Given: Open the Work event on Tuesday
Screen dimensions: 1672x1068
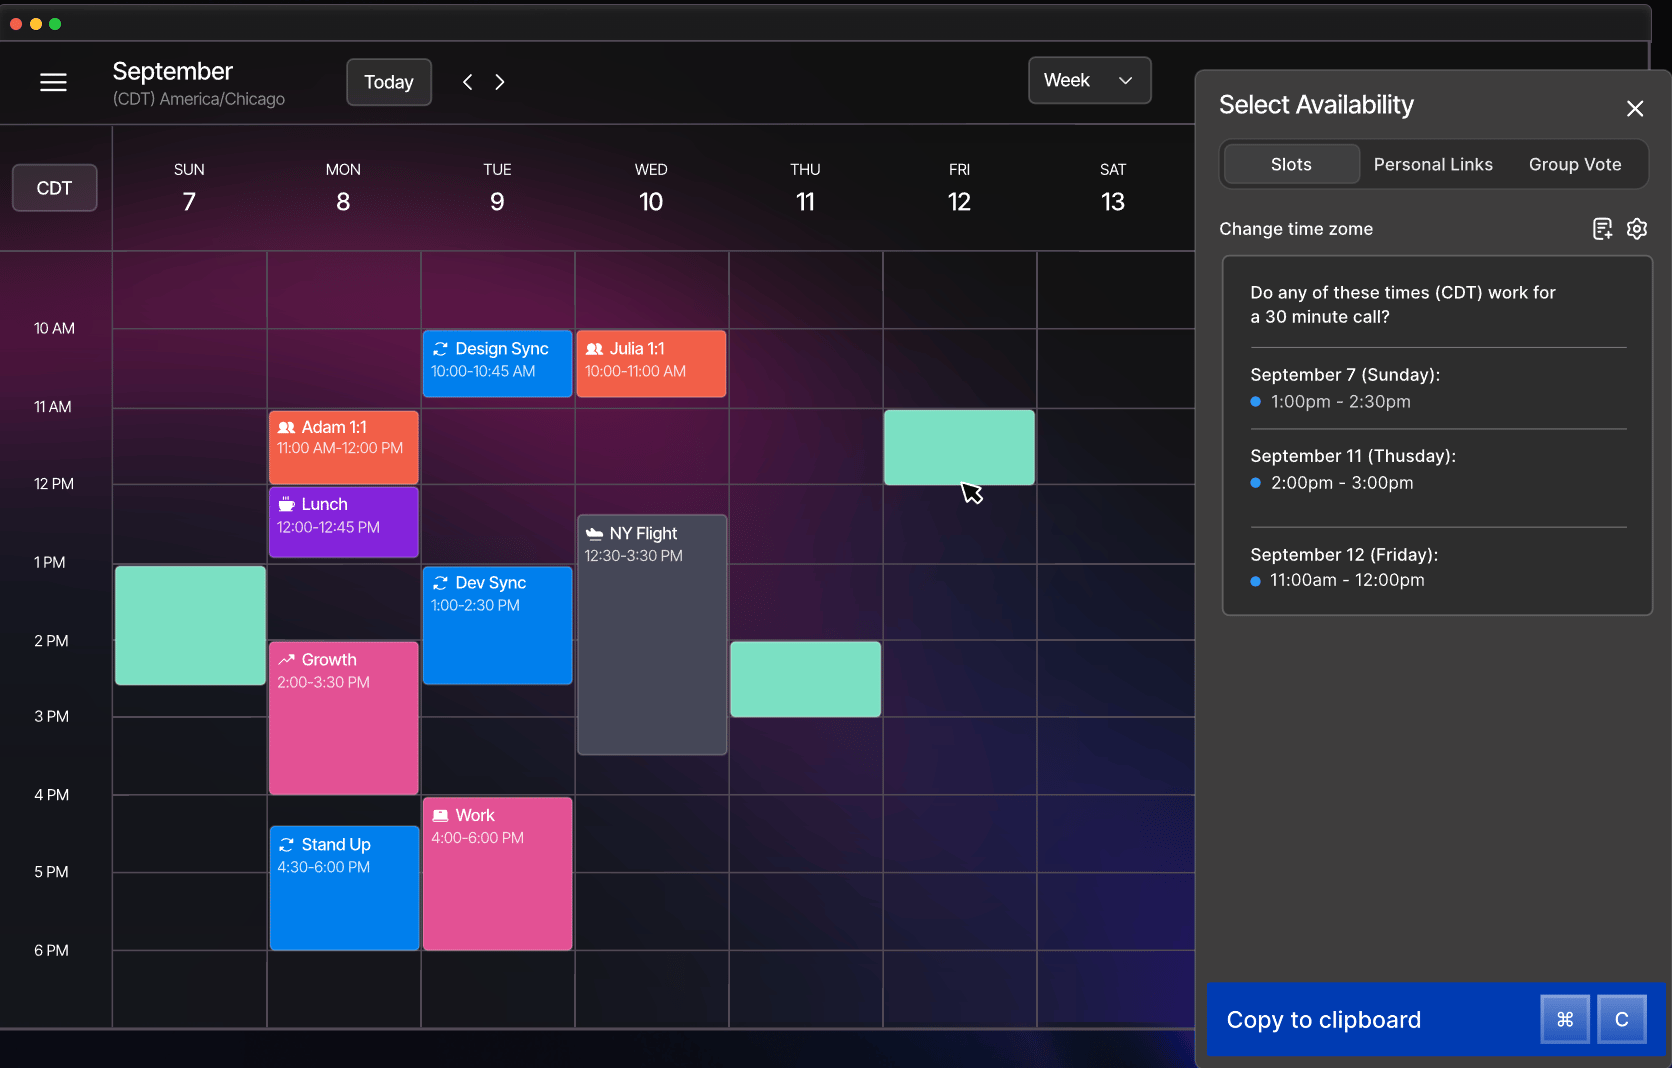Looking at the screenshot, I should click(497, 873).
